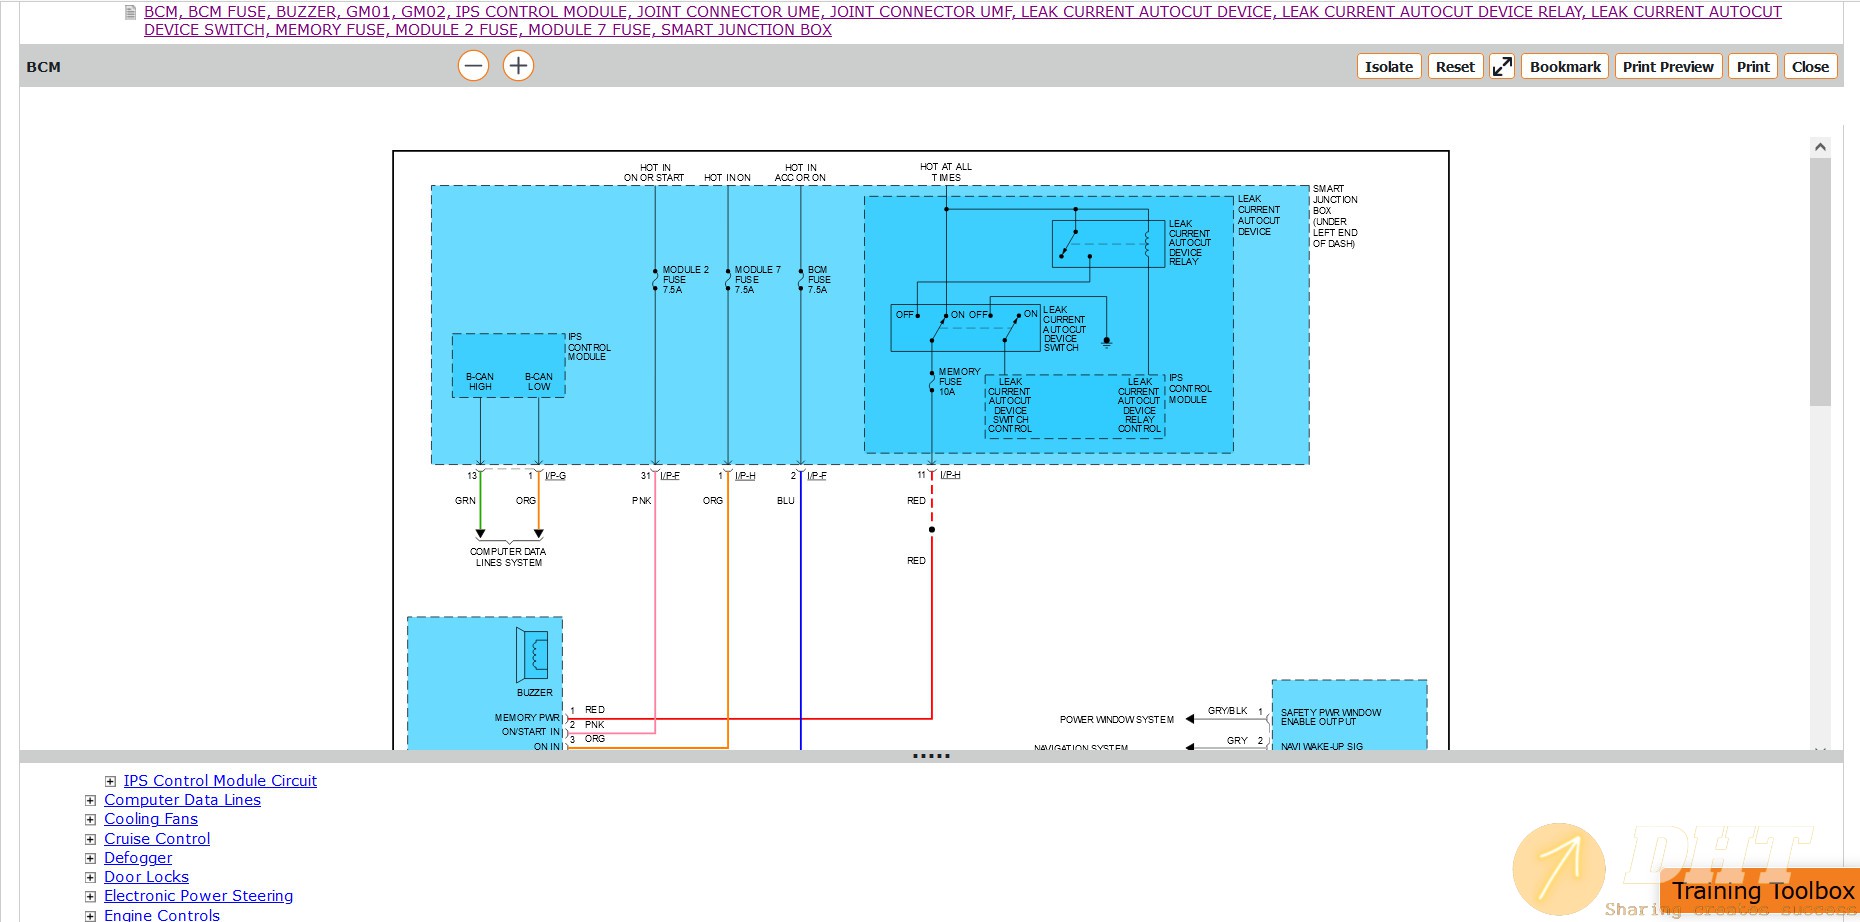Screen dimensions: 1860x922
Task: Click the HOT IN ON OR START label
Action: tap(654, 173)
